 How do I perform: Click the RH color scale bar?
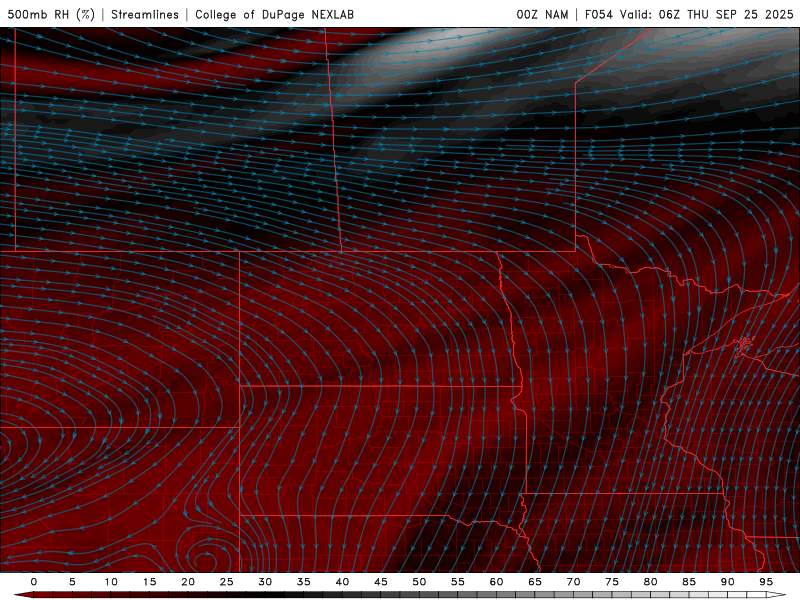pos(400,595)
